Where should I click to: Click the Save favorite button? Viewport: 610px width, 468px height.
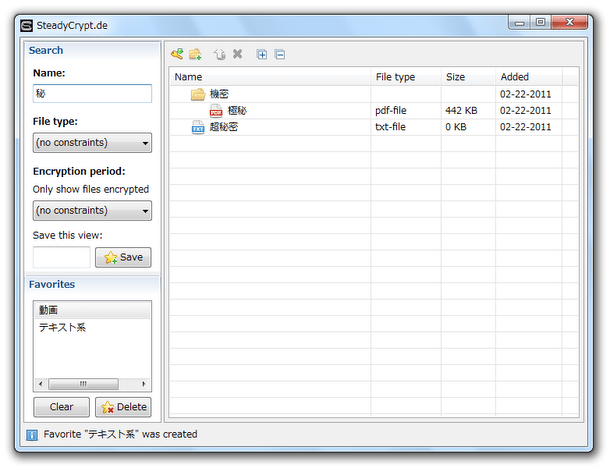(123, 257)
